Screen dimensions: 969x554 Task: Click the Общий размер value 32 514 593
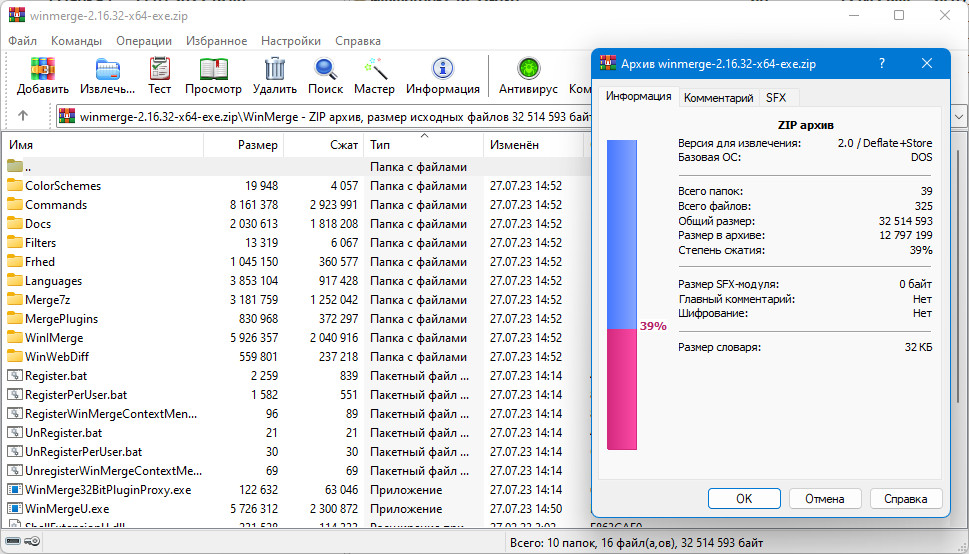click(x=905, y=221)
